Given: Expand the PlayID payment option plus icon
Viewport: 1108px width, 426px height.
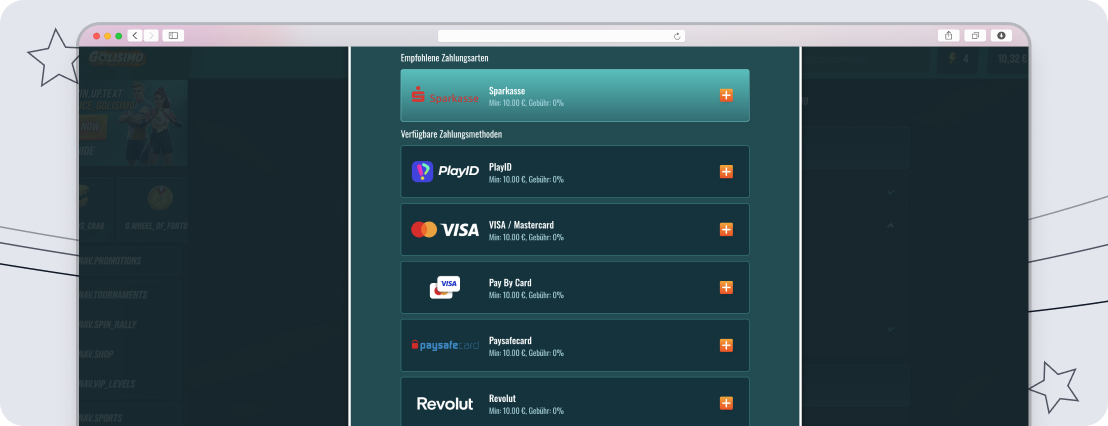Looking at the screenshot, I should click(x=726, y=172).
